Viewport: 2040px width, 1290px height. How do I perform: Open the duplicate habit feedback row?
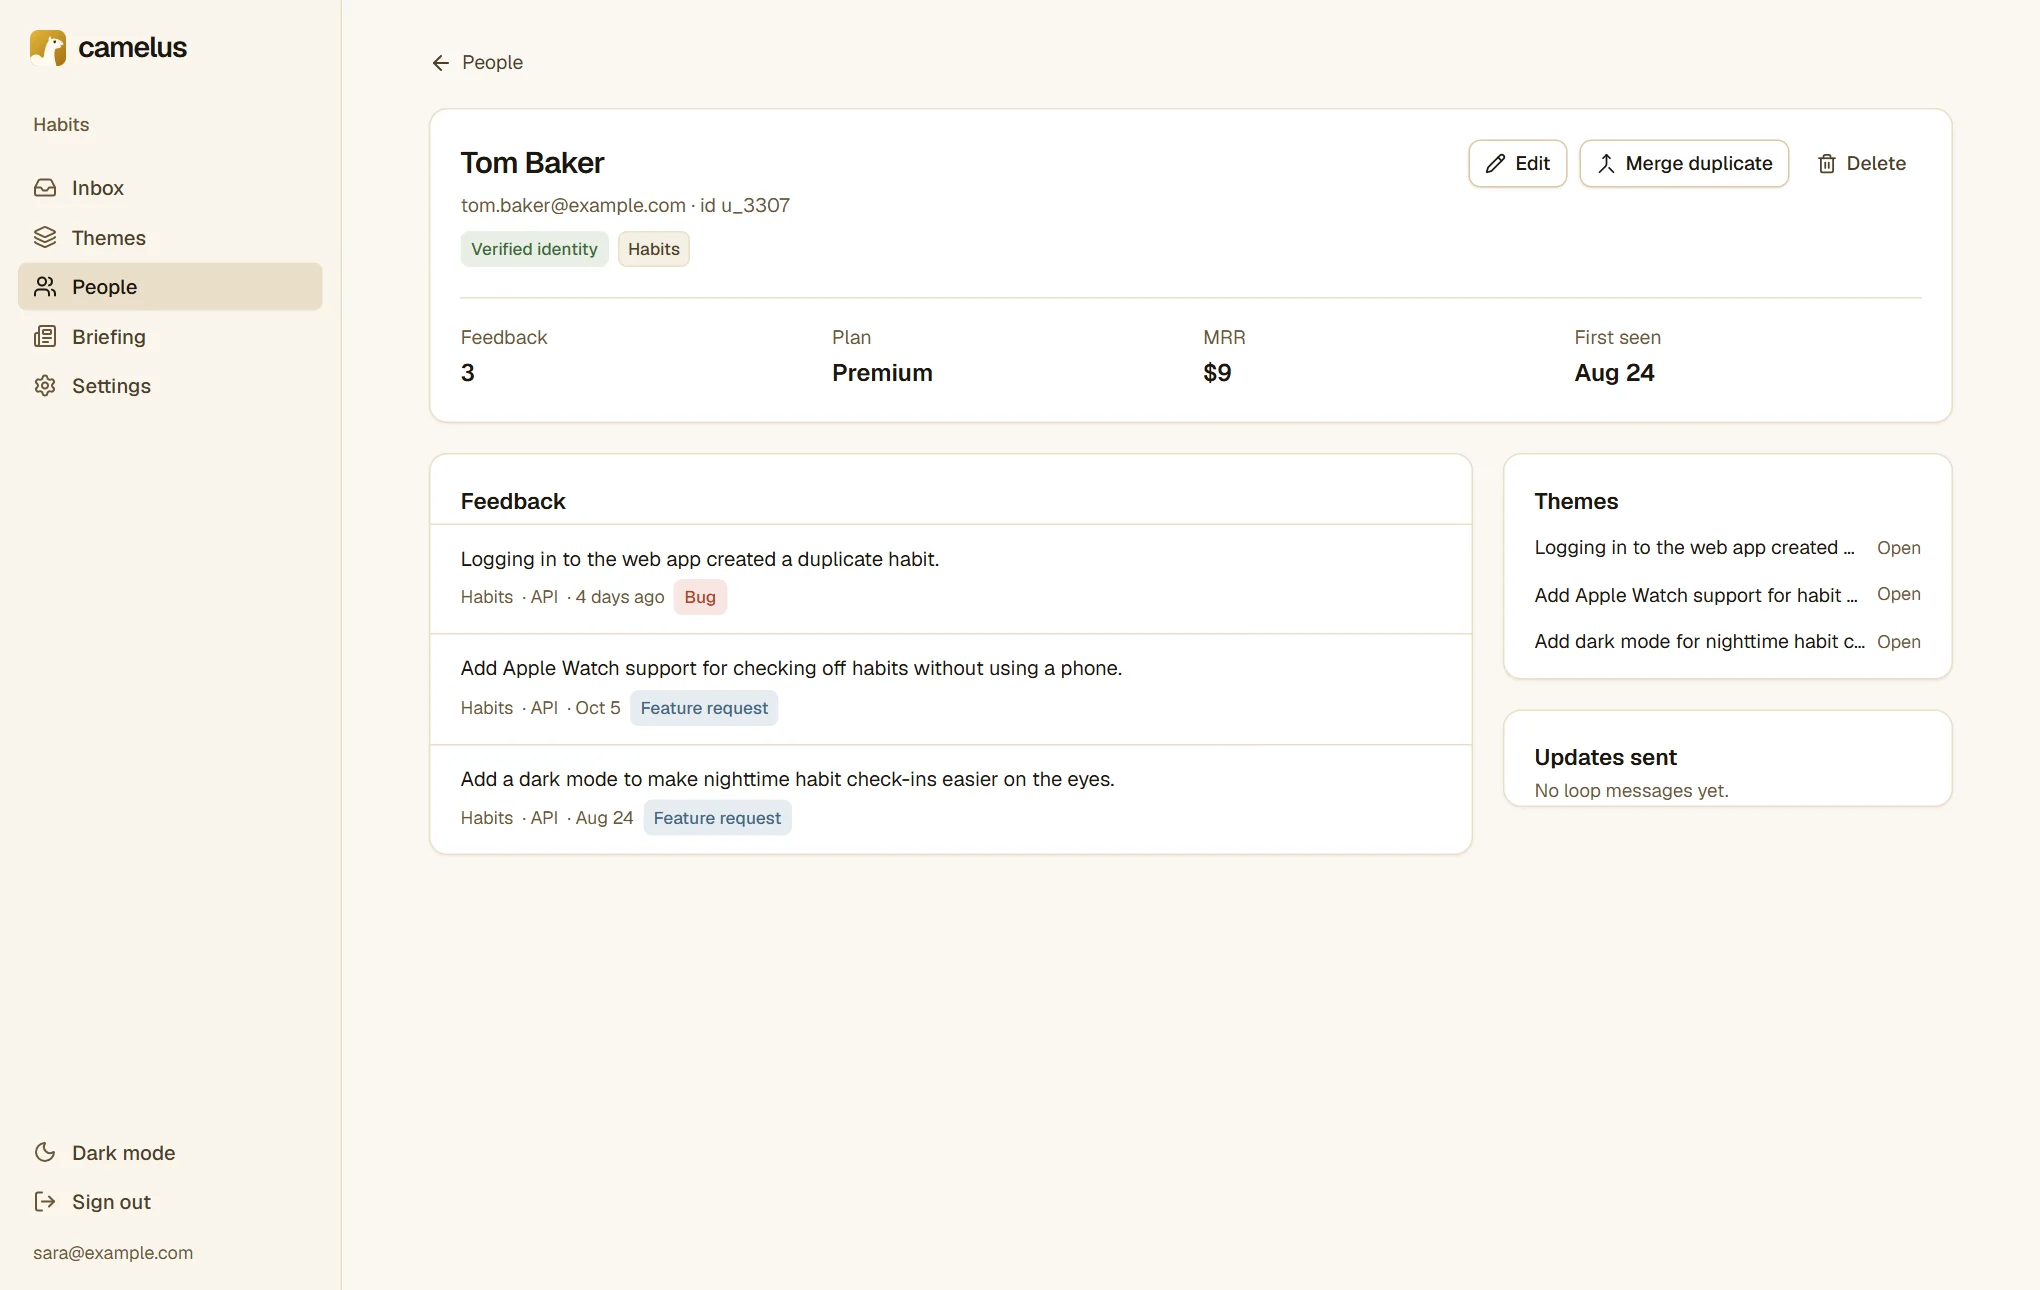click(951, 578)
